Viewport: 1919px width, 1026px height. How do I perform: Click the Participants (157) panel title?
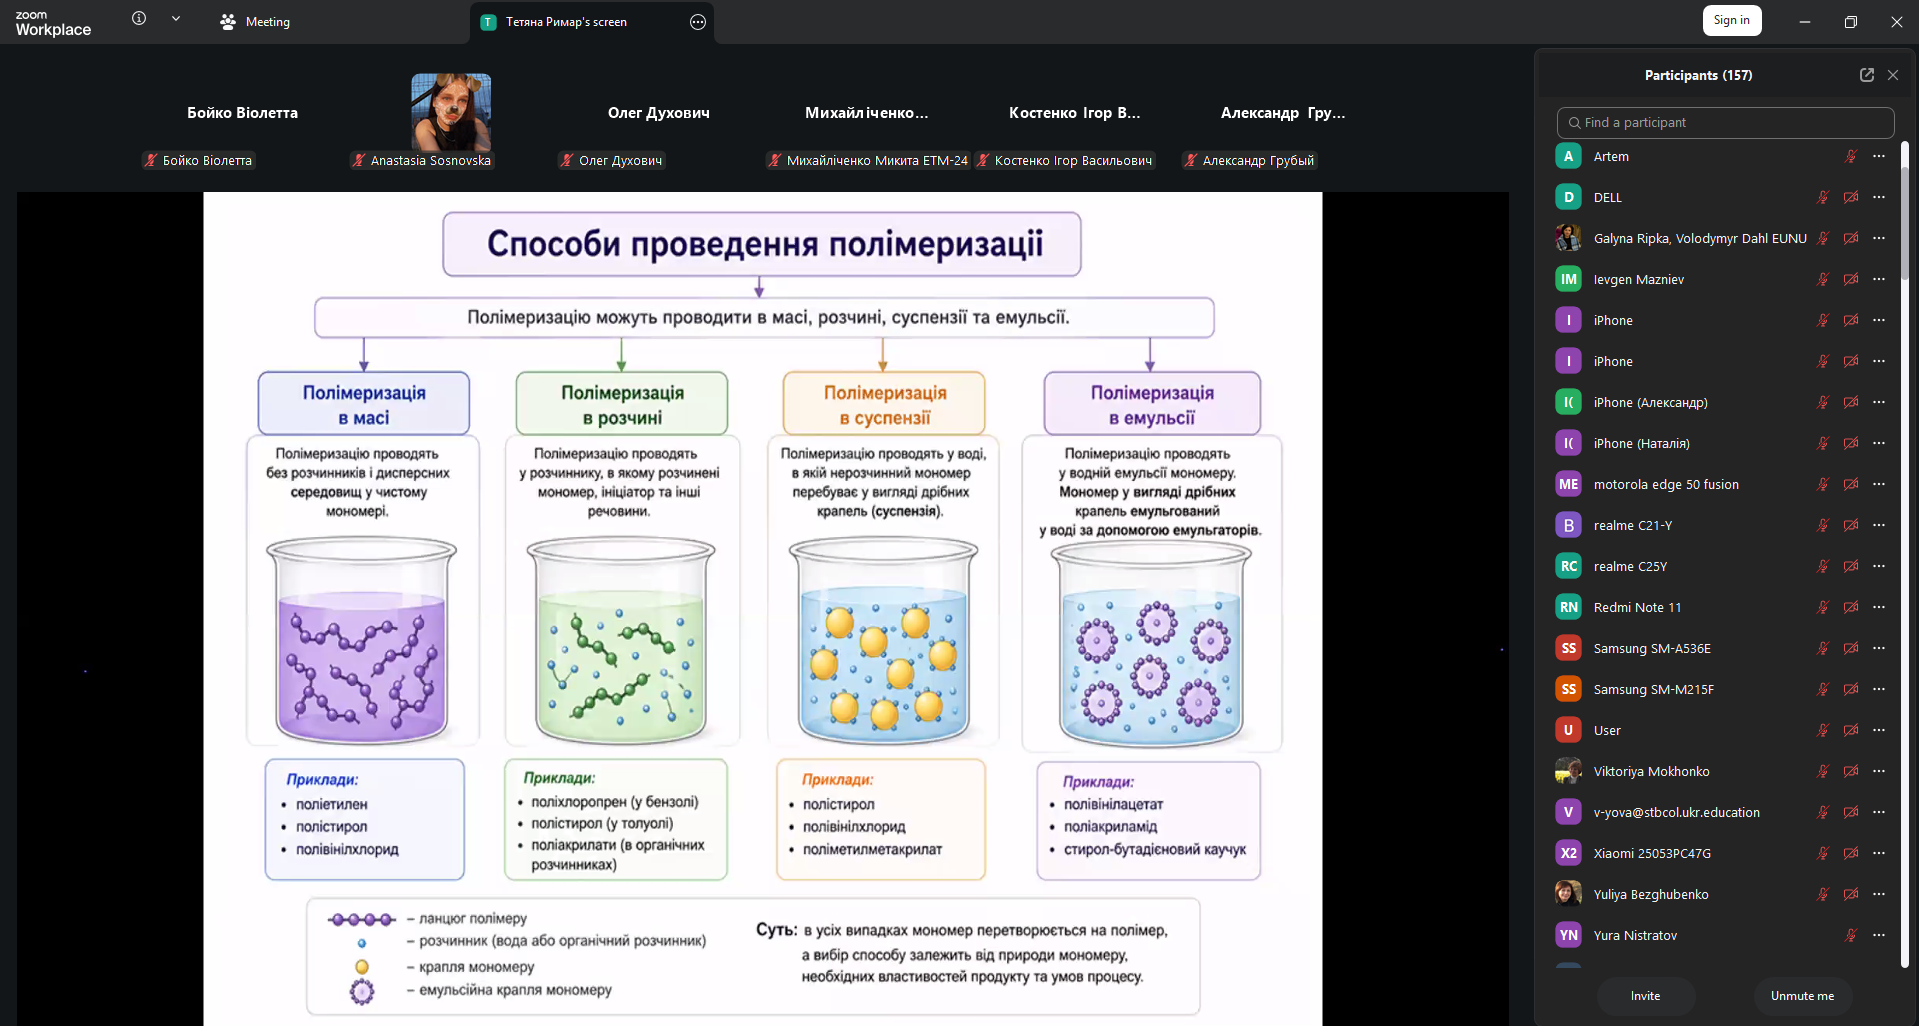1698,75
